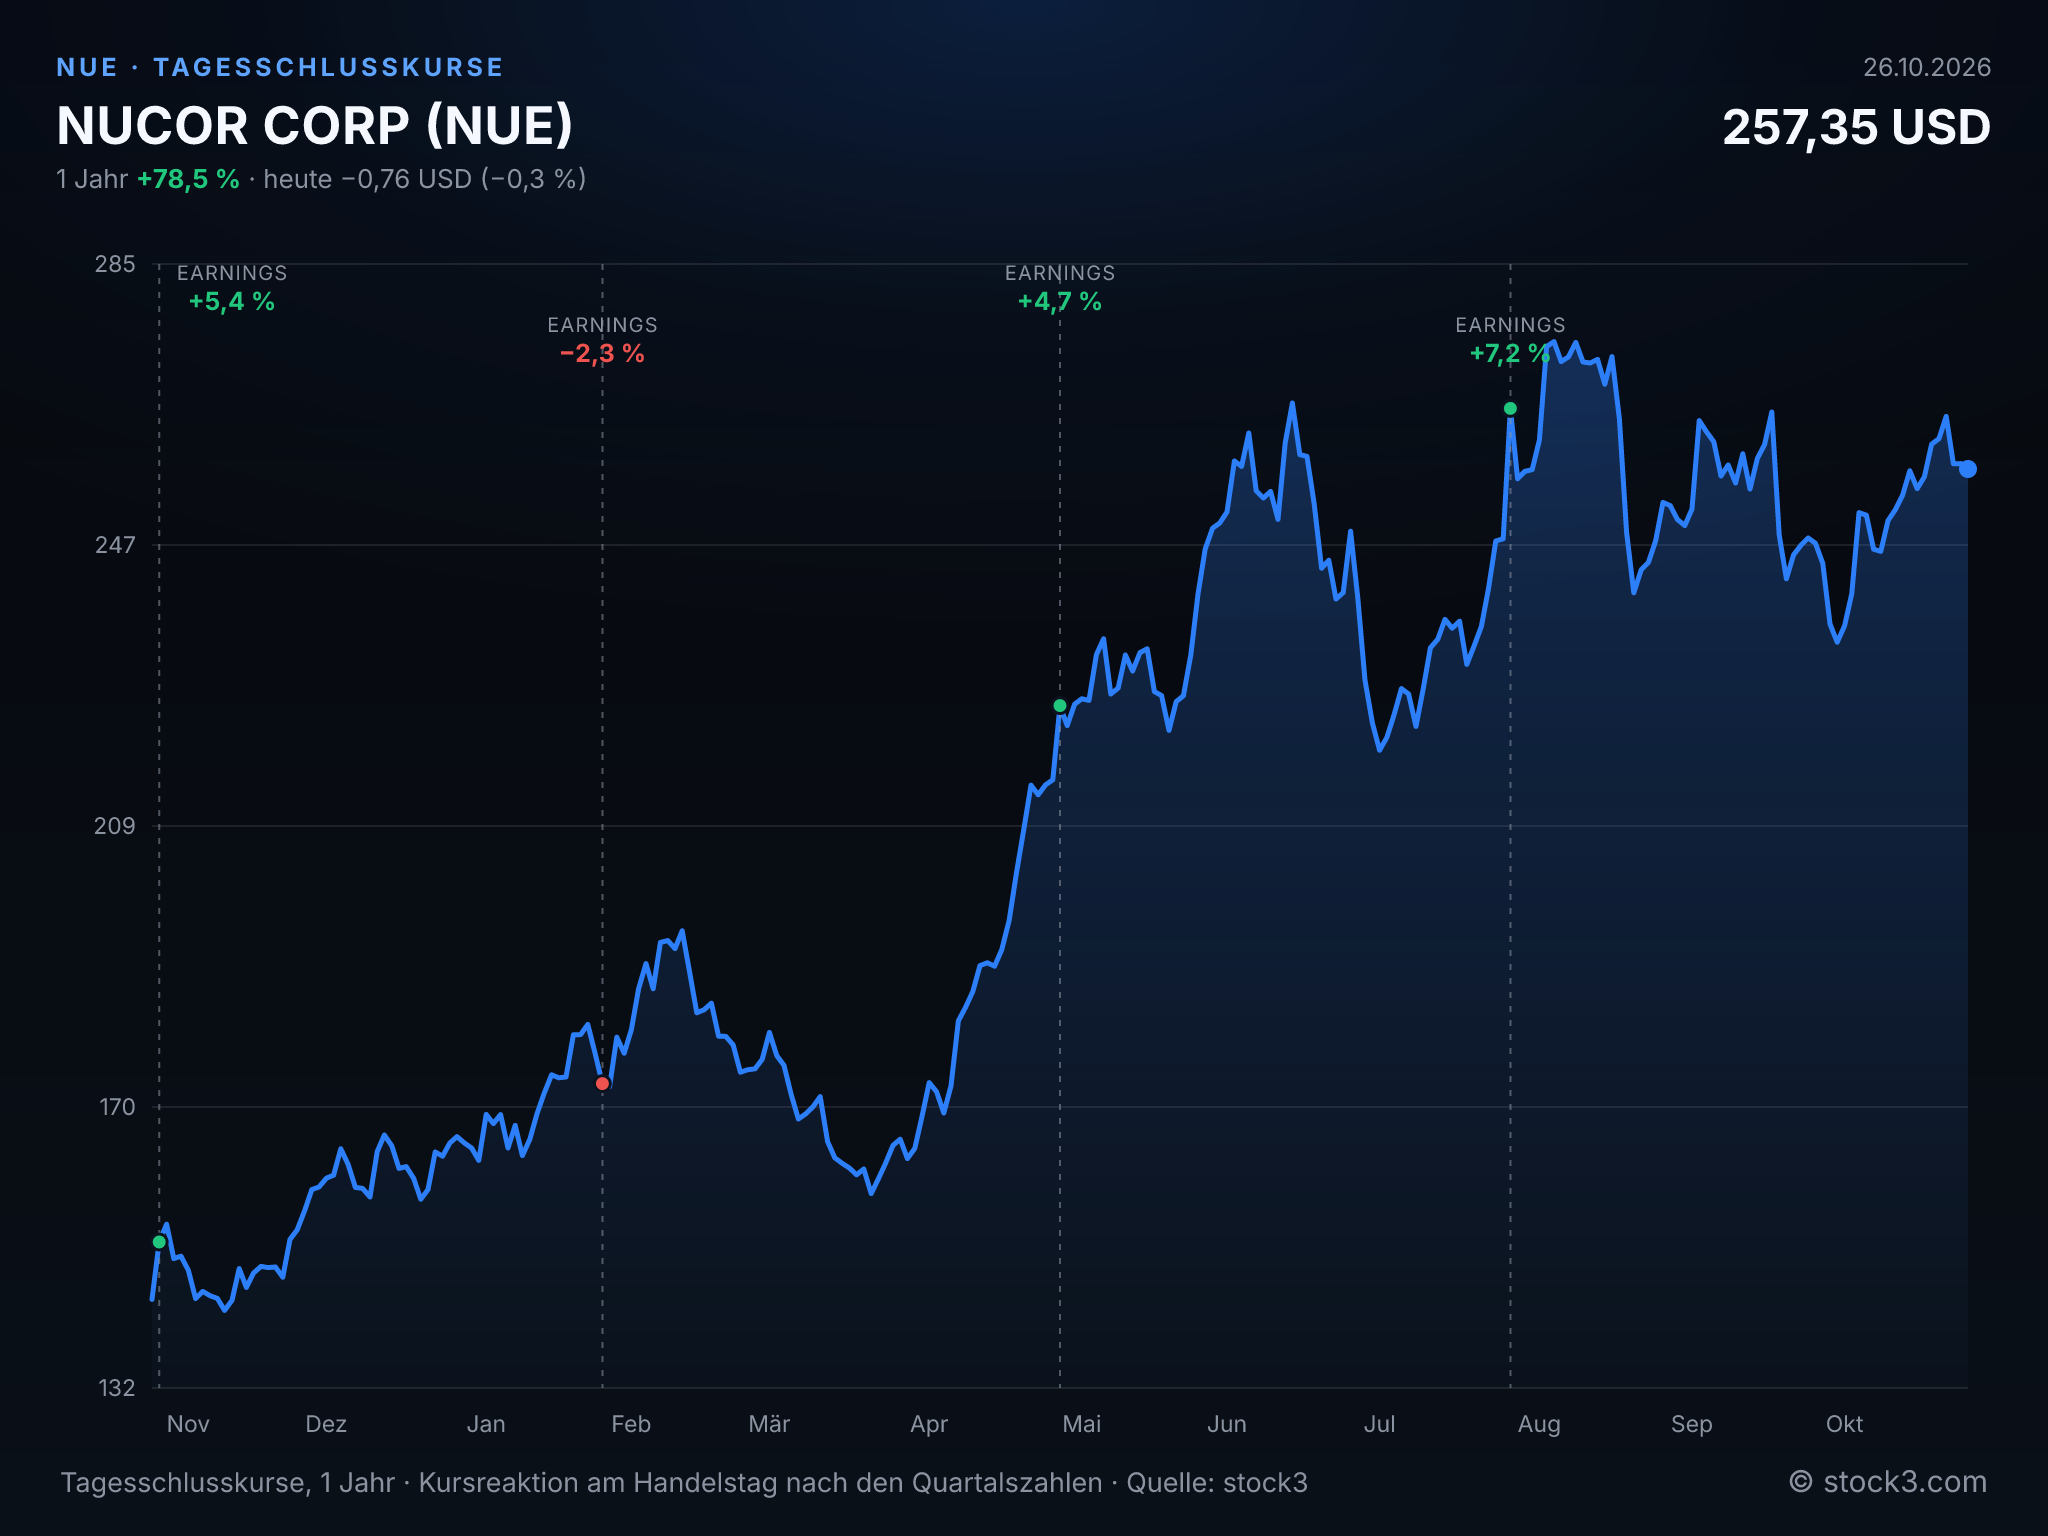Viewport: 2048px width, 1536px height.
Task: Select the +4,7 % earnings reaction label
Action: (x=1060, y=302)
